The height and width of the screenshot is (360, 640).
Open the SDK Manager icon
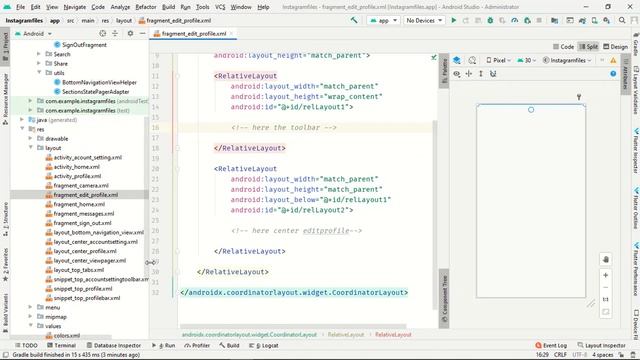(607, 20)
